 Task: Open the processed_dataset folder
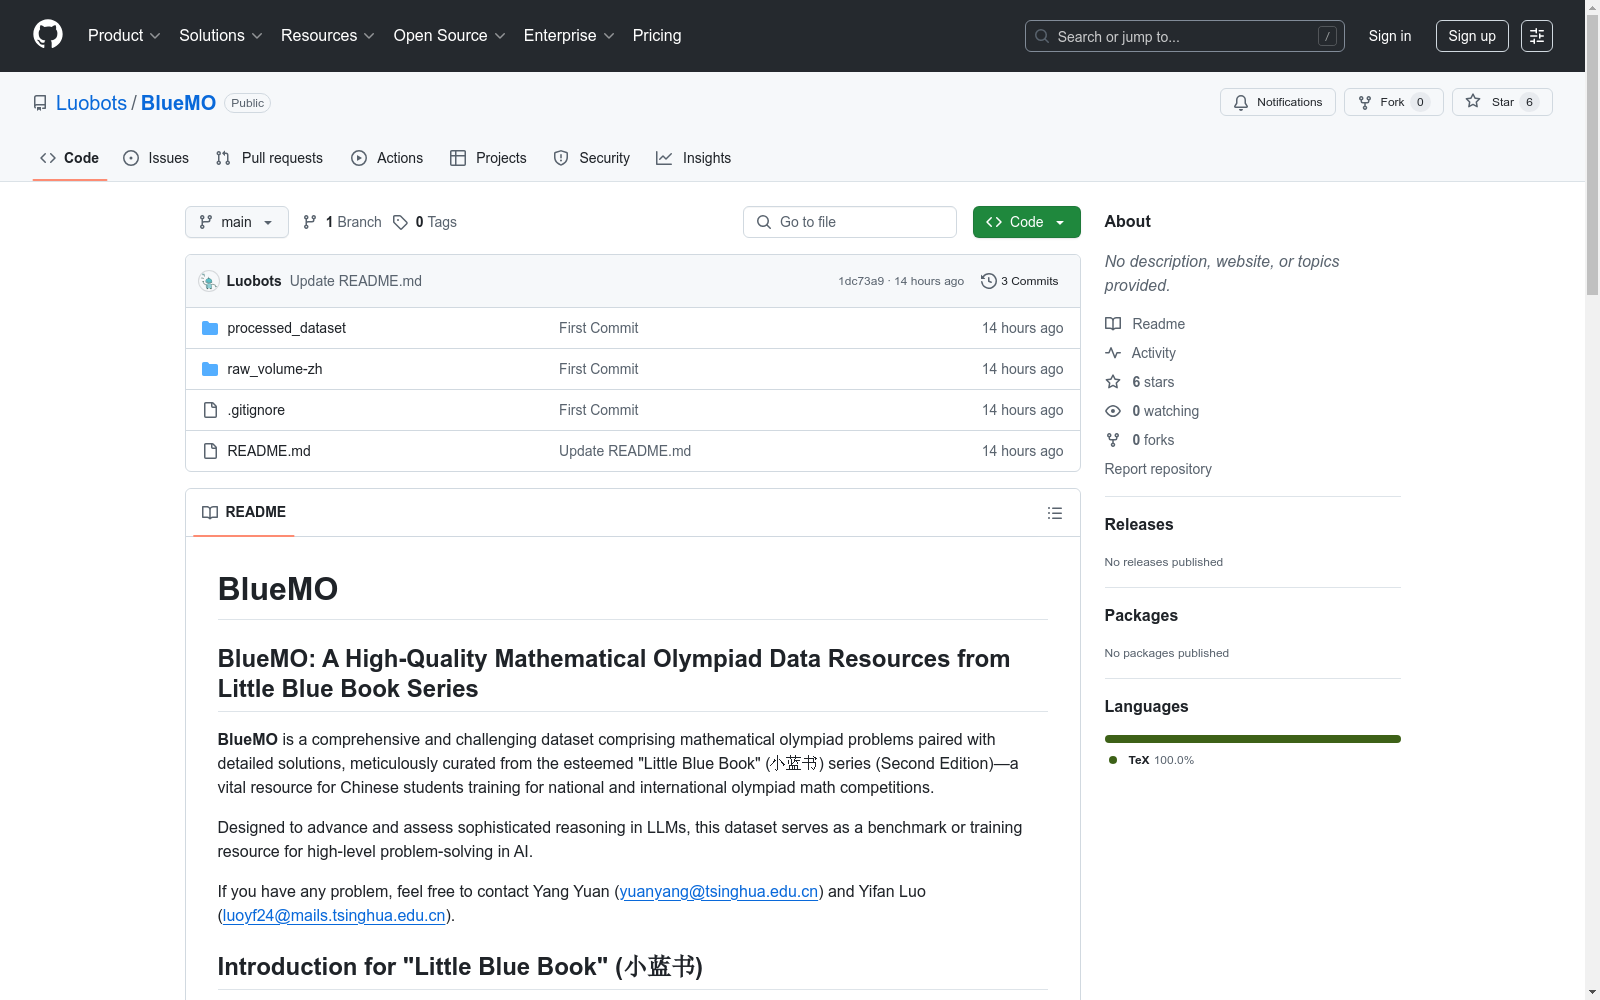point(286,328)
